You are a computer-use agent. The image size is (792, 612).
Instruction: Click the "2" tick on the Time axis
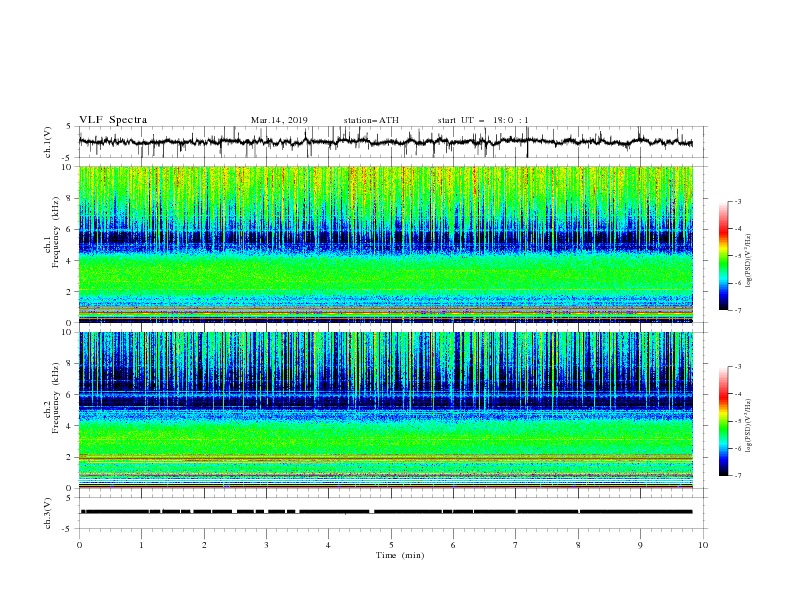pyautogui.click(x=204, y=545)
